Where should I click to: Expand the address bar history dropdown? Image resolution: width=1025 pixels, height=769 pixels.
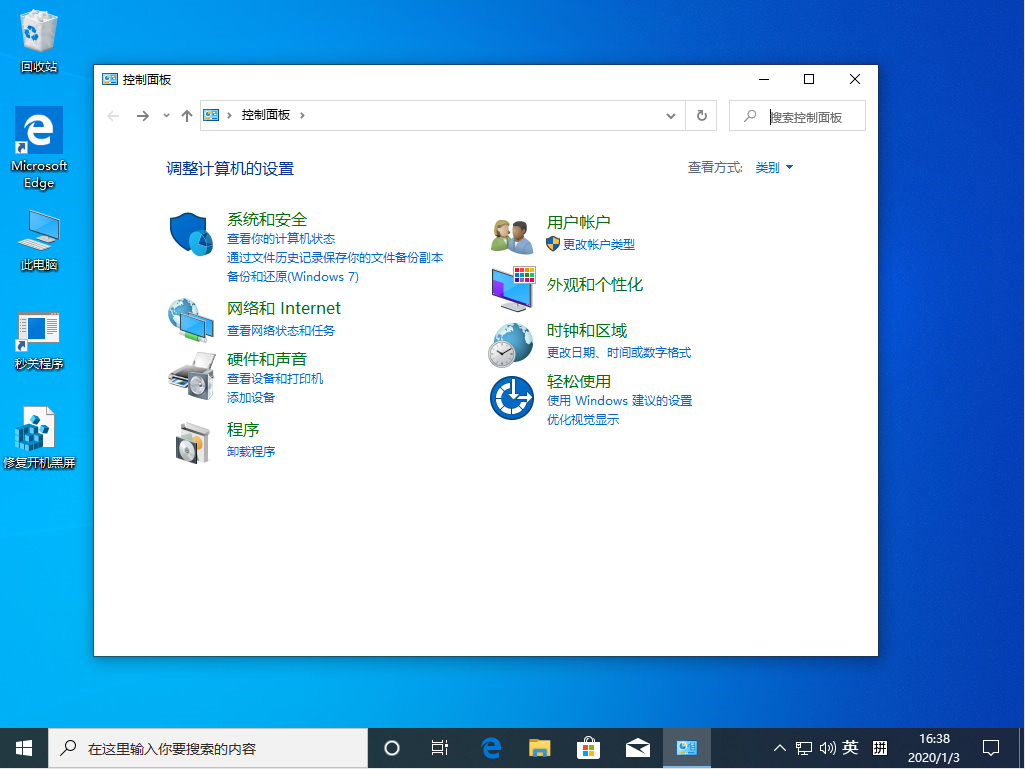pos(671,115)
